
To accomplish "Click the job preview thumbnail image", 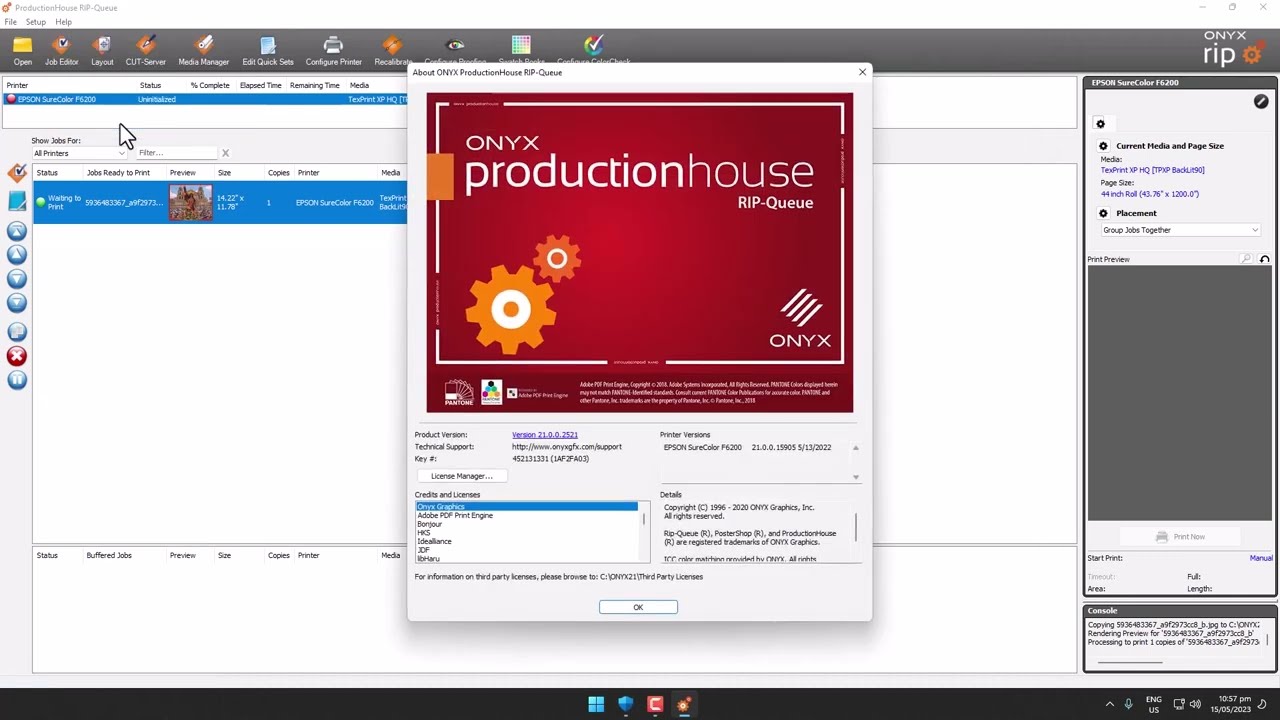I will click(x=190, y=202).
